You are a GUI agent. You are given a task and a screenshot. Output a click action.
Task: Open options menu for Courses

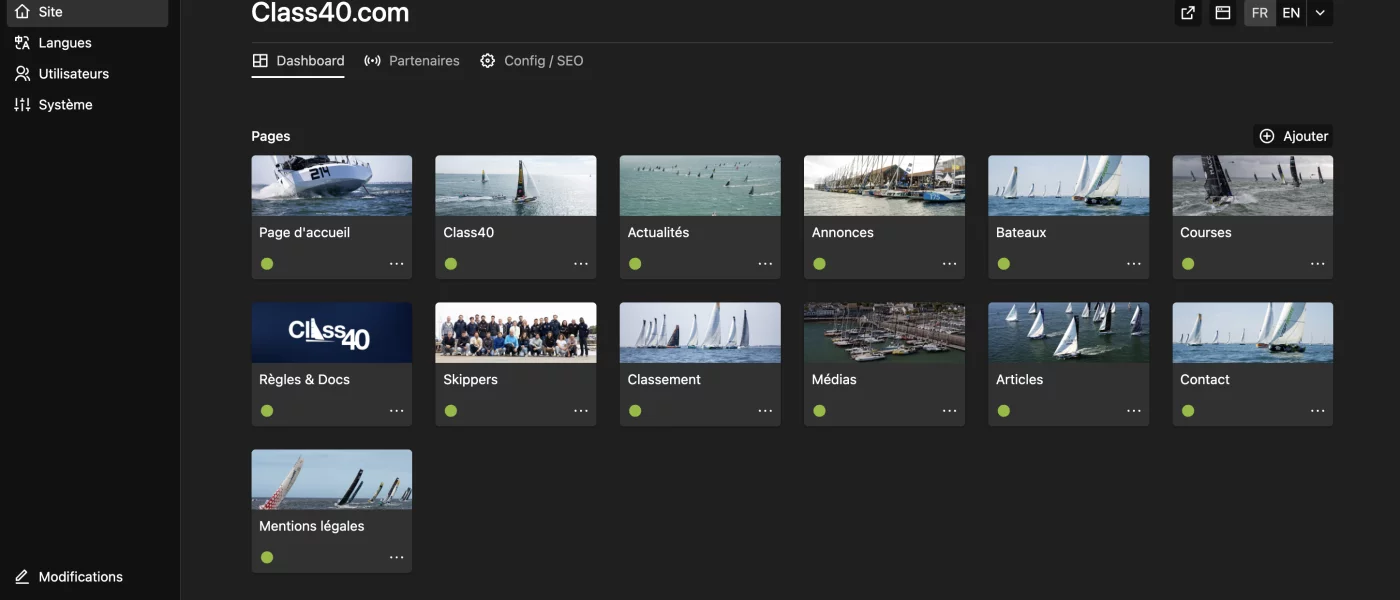click(1317, 264)
